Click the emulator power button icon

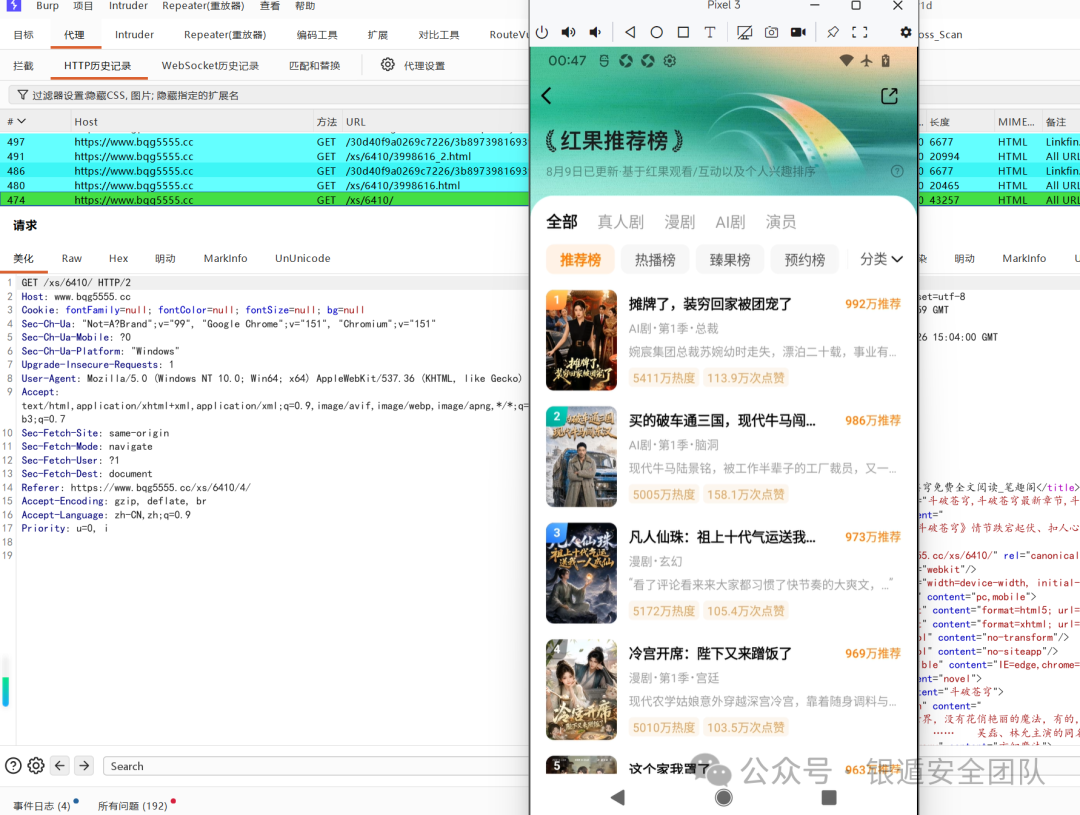pos(542,32)
